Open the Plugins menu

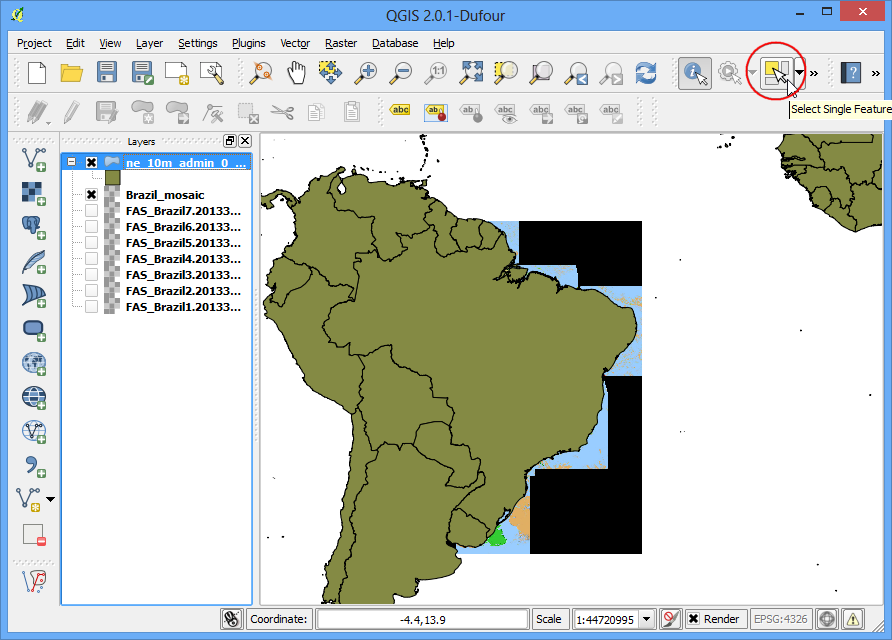point(249,43)
